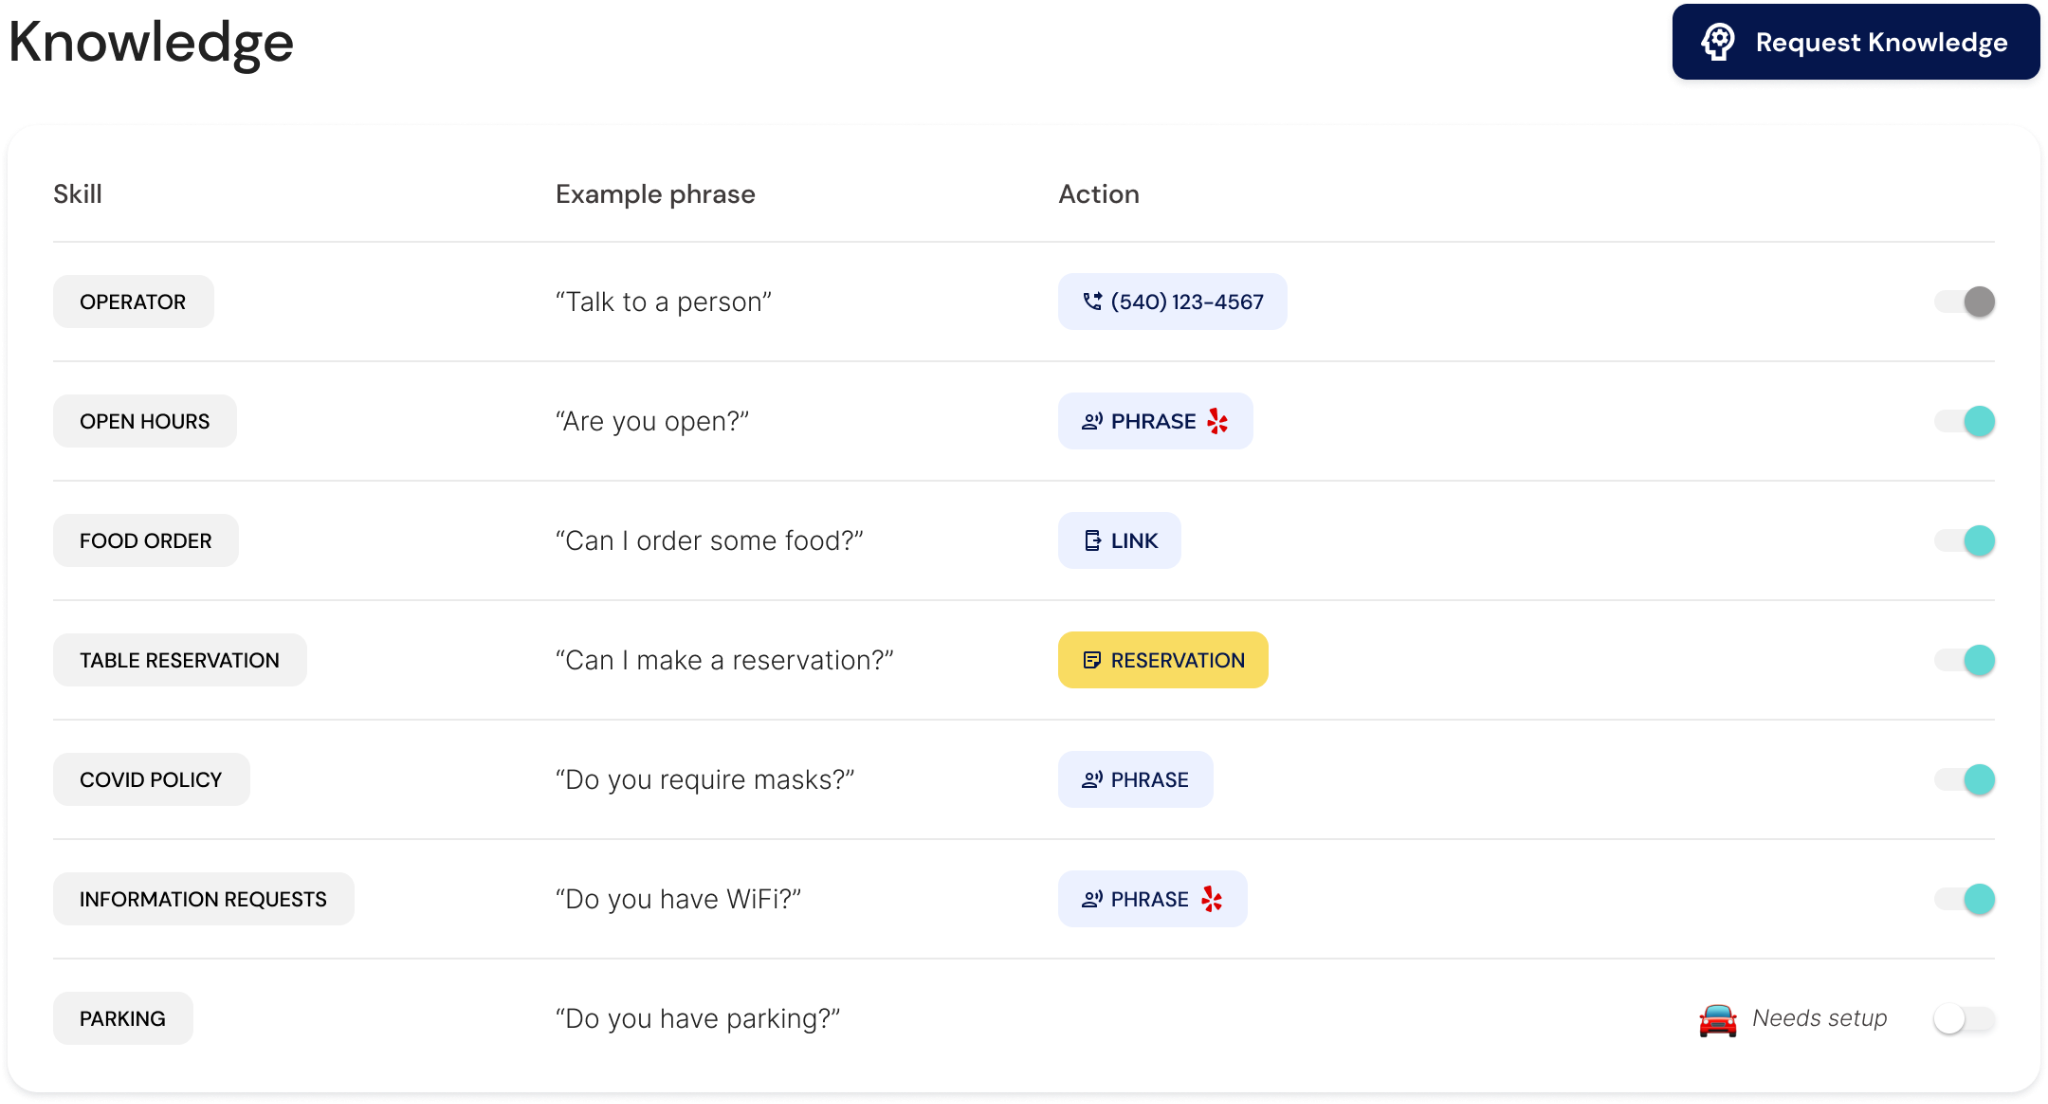Click the speaking-person icon in Covid Policy action
Screen dimensions: 2048x1104
(1092, 779)
